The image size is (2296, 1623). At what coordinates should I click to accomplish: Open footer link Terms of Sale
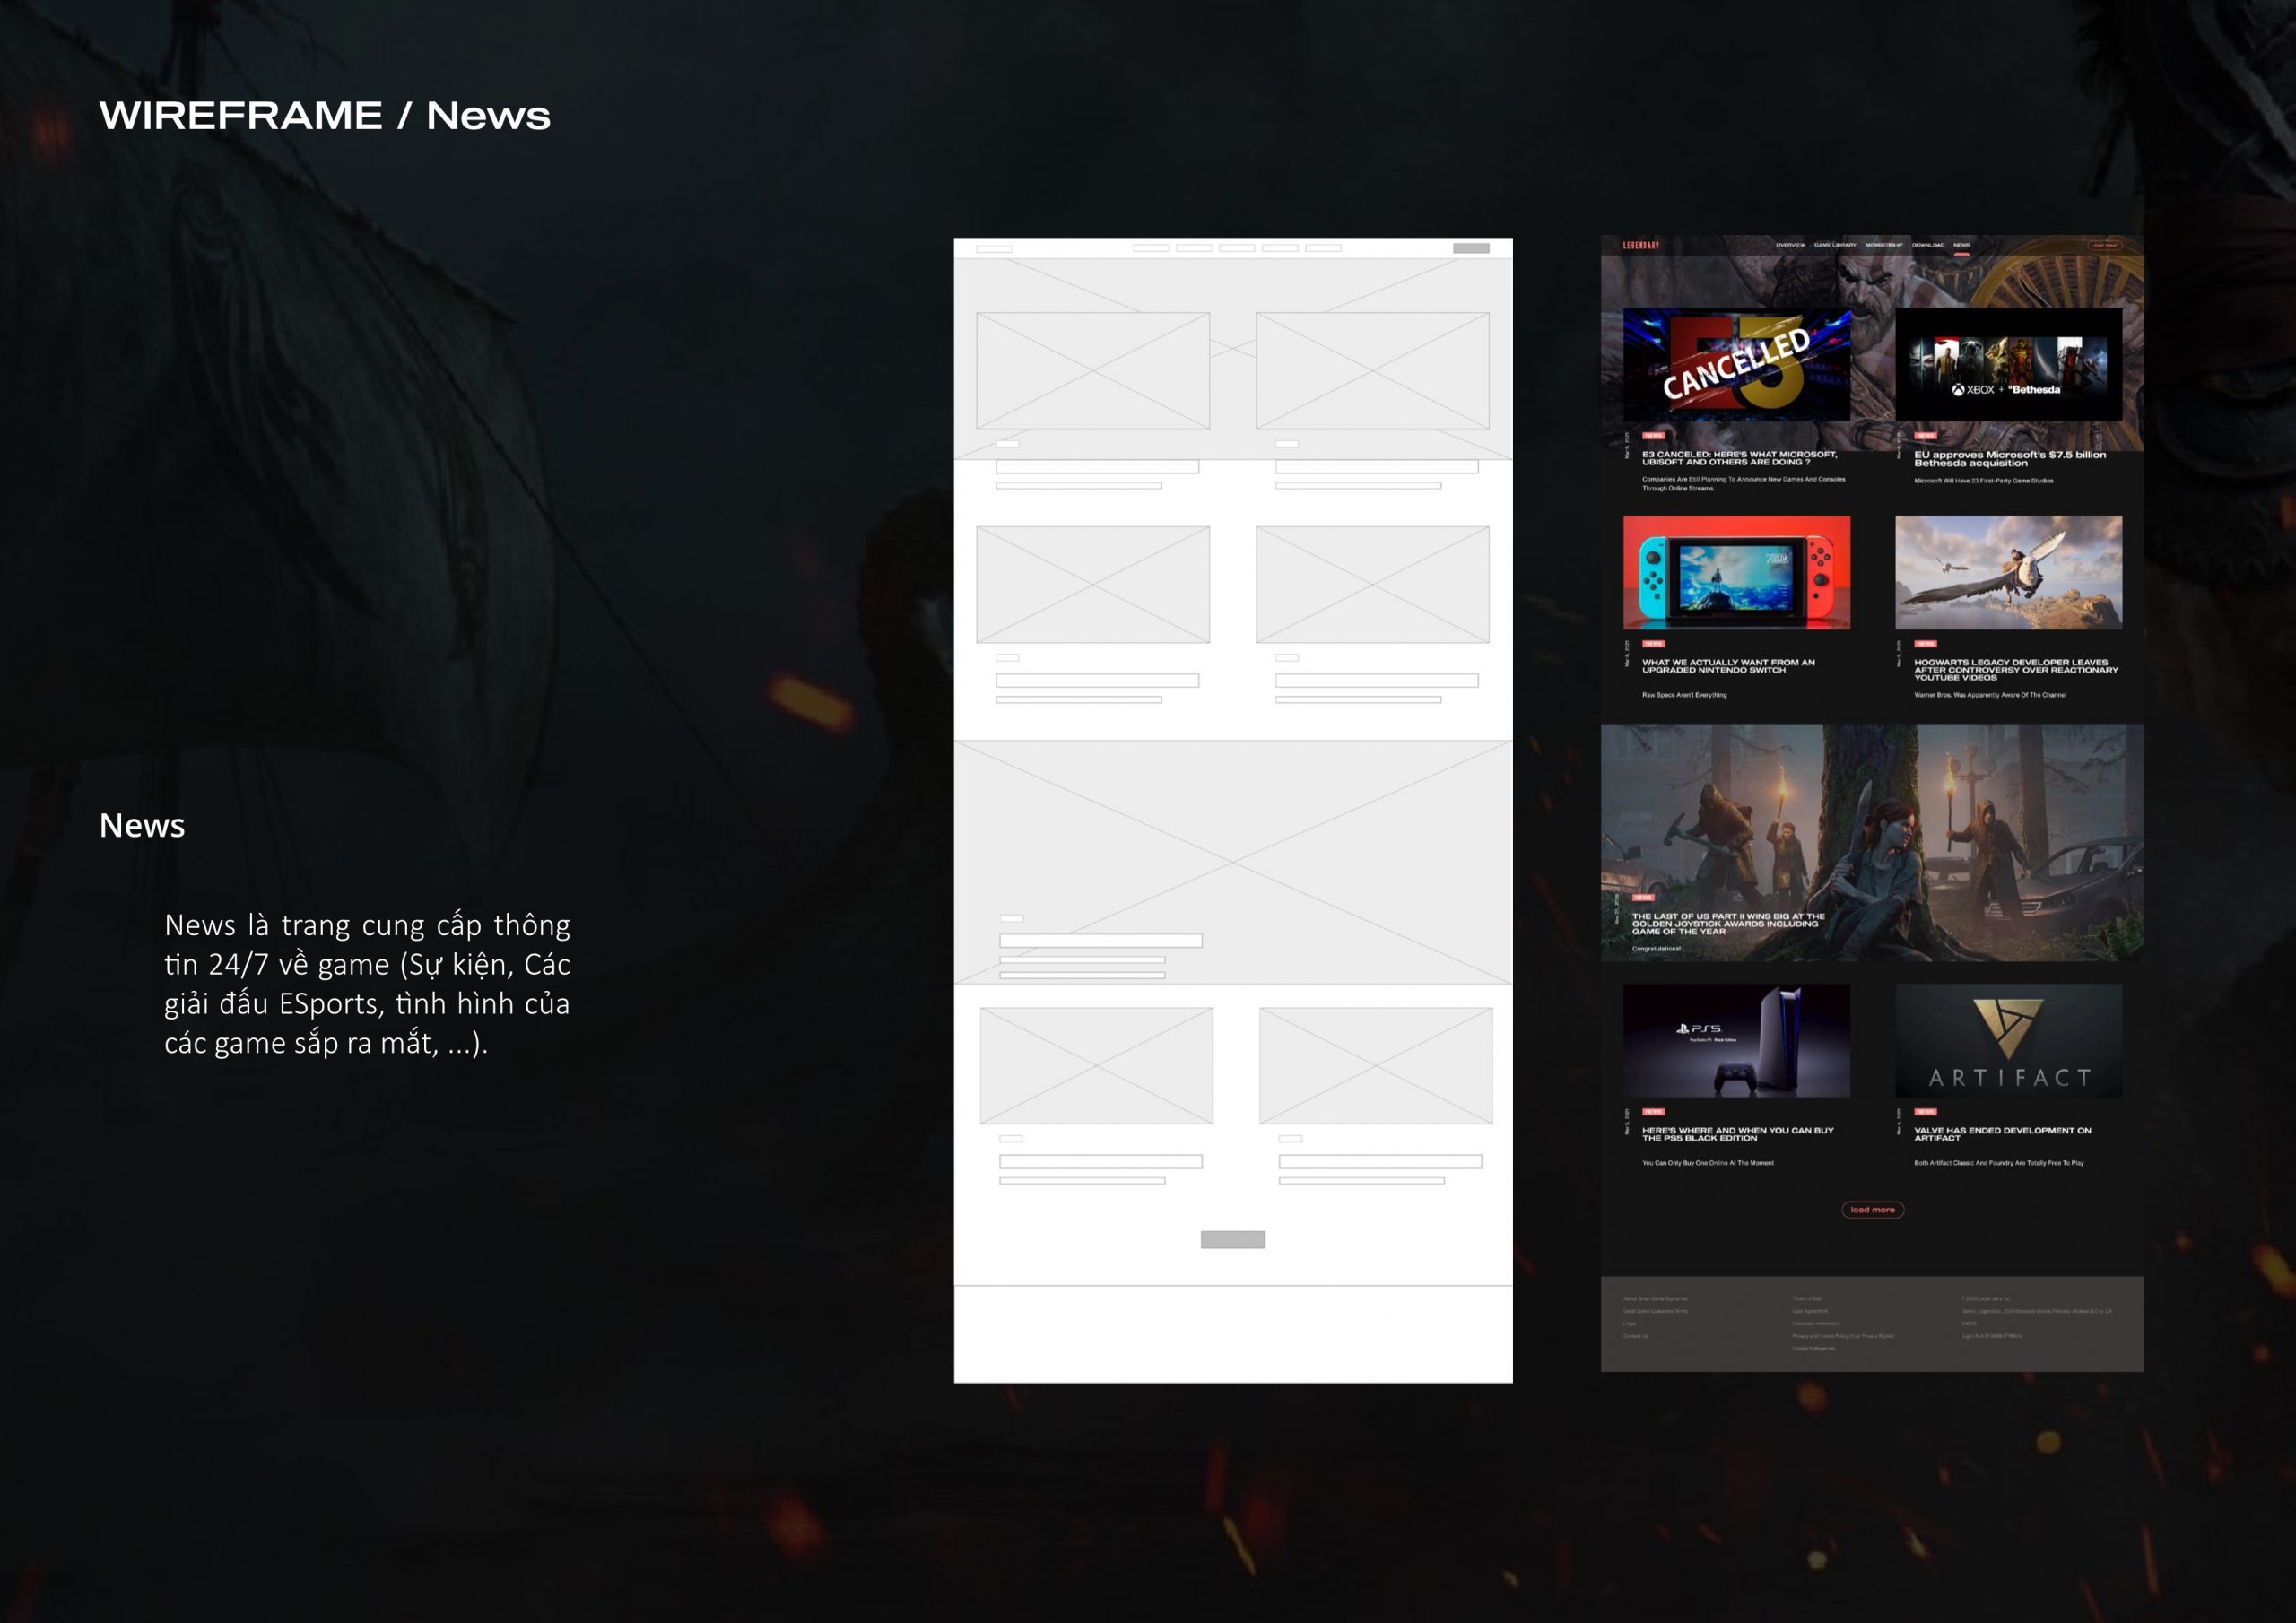click(1808, 1299)
